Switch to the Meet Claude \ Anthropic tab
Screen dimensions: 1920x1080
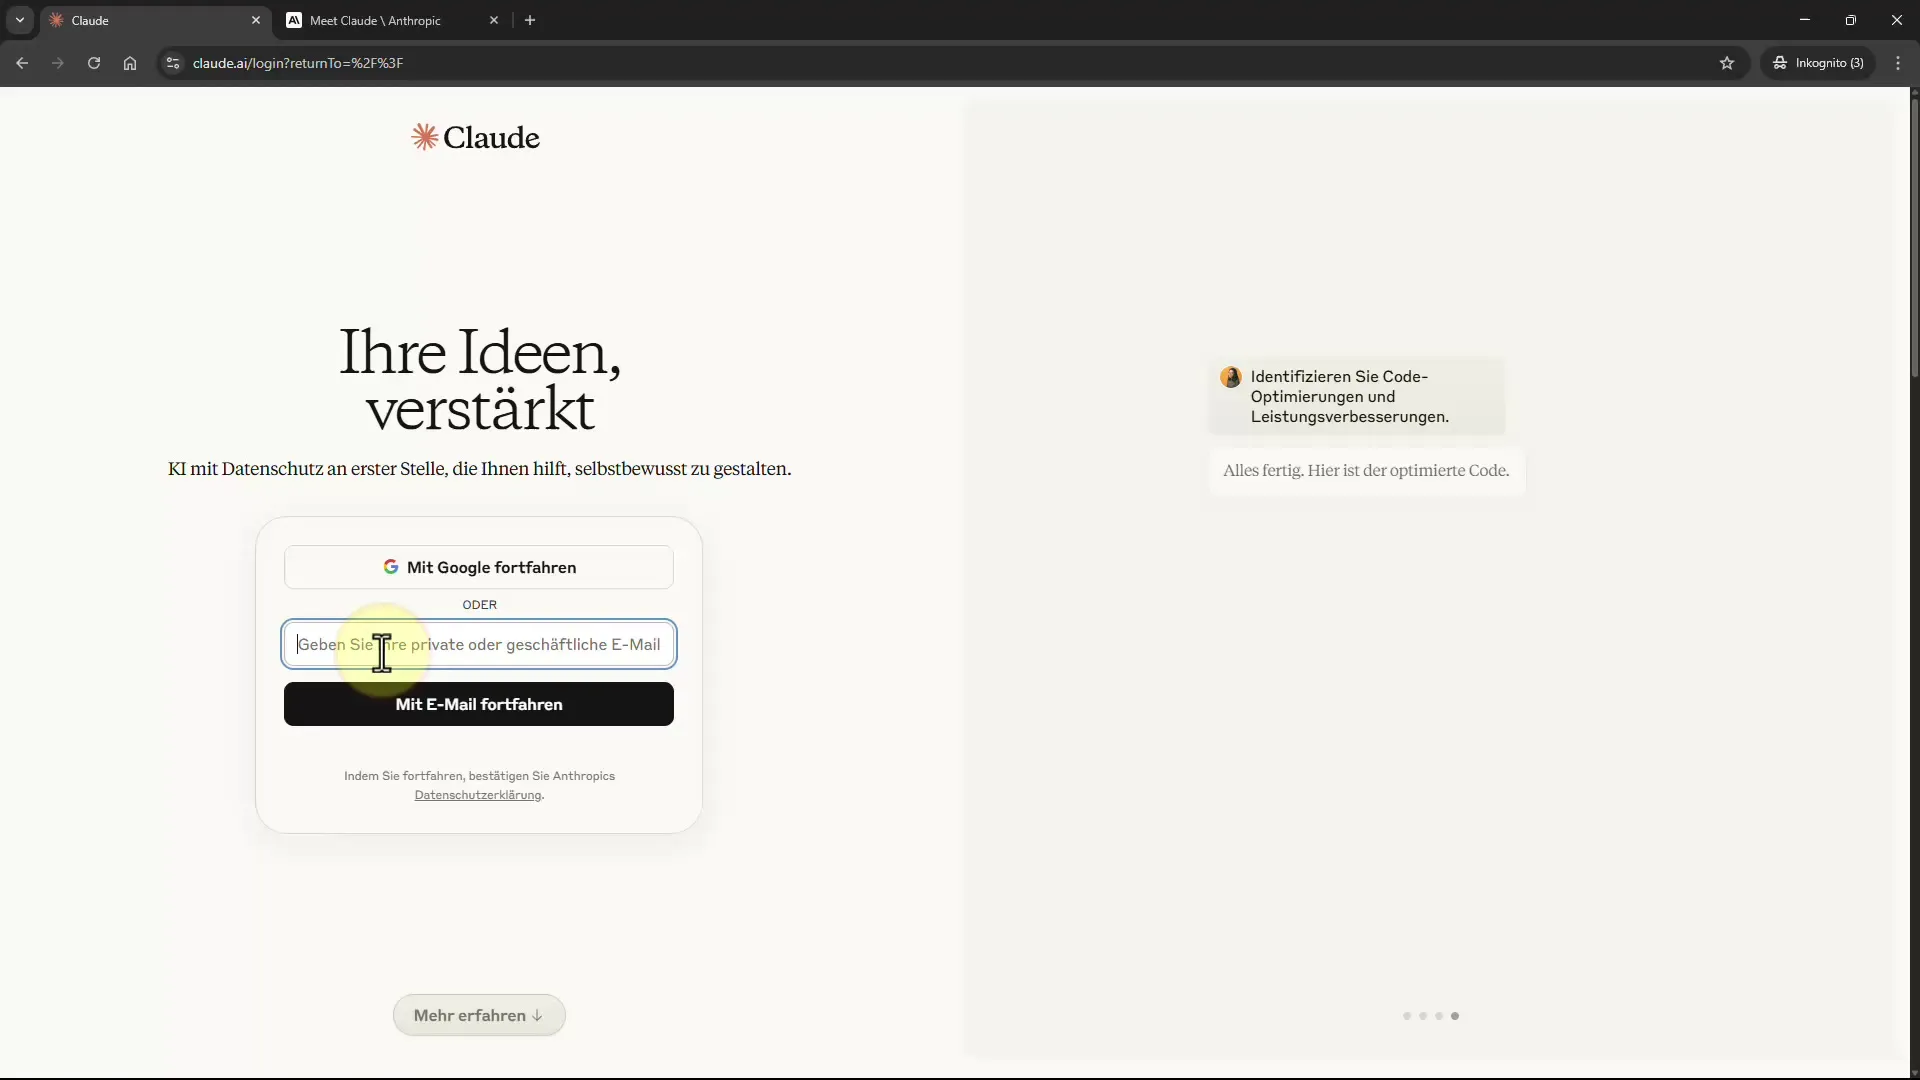click(x=392, y=20)
